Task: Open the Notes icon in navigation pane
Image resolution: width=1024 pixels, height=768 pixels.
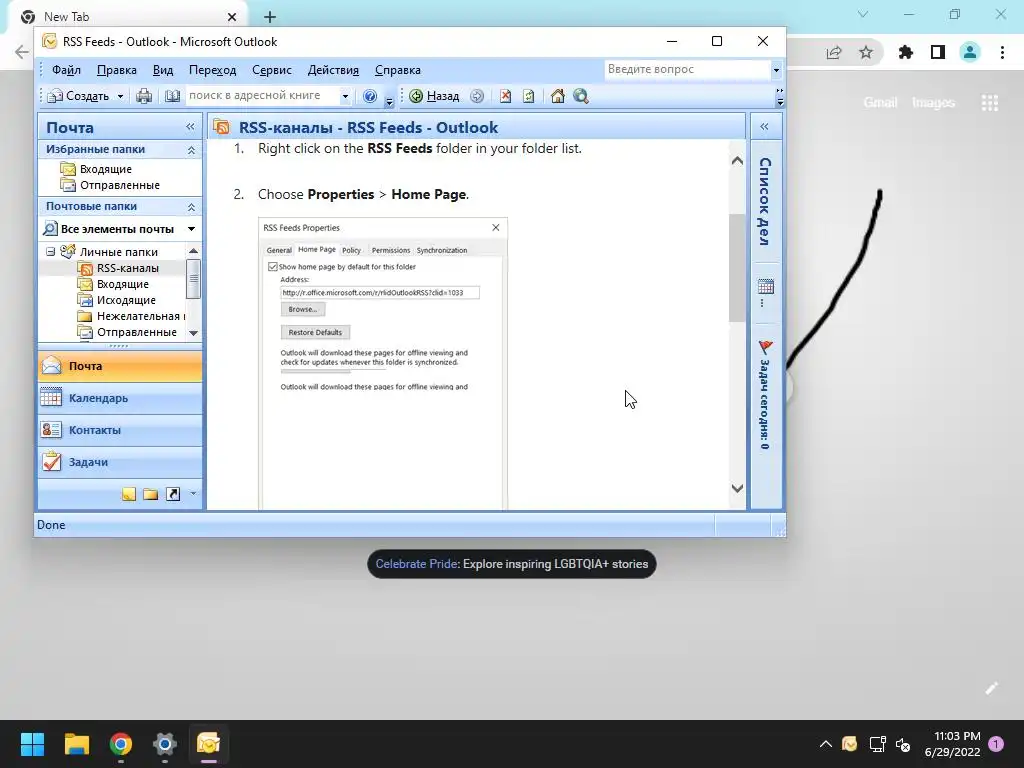Action: [x=129, y=494]
